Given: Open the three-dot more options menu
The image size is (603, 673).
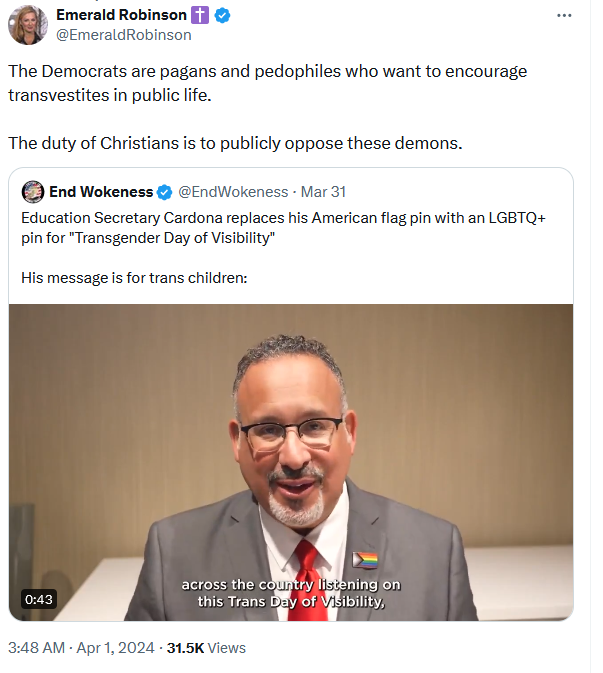Looking at the screenshot, I should coord(564,15).
